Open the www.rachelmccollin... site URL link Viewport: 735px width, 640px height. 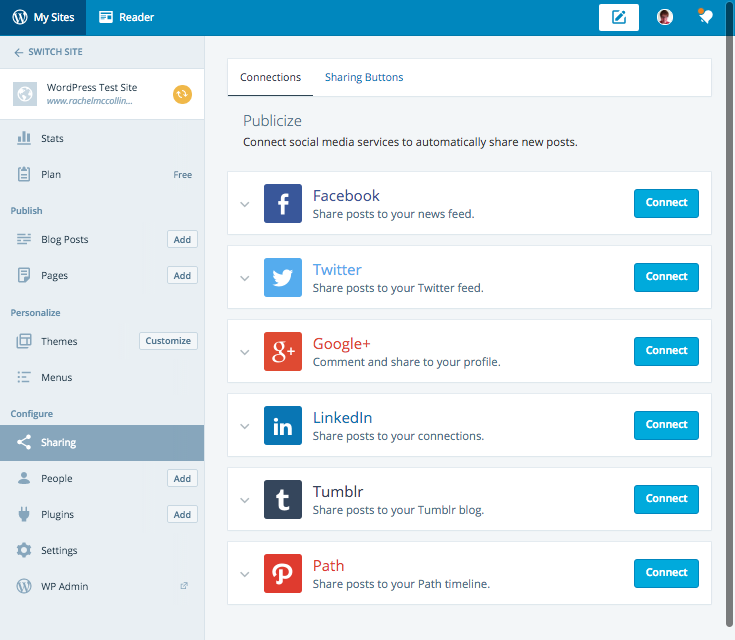click(x=89, y=101)
